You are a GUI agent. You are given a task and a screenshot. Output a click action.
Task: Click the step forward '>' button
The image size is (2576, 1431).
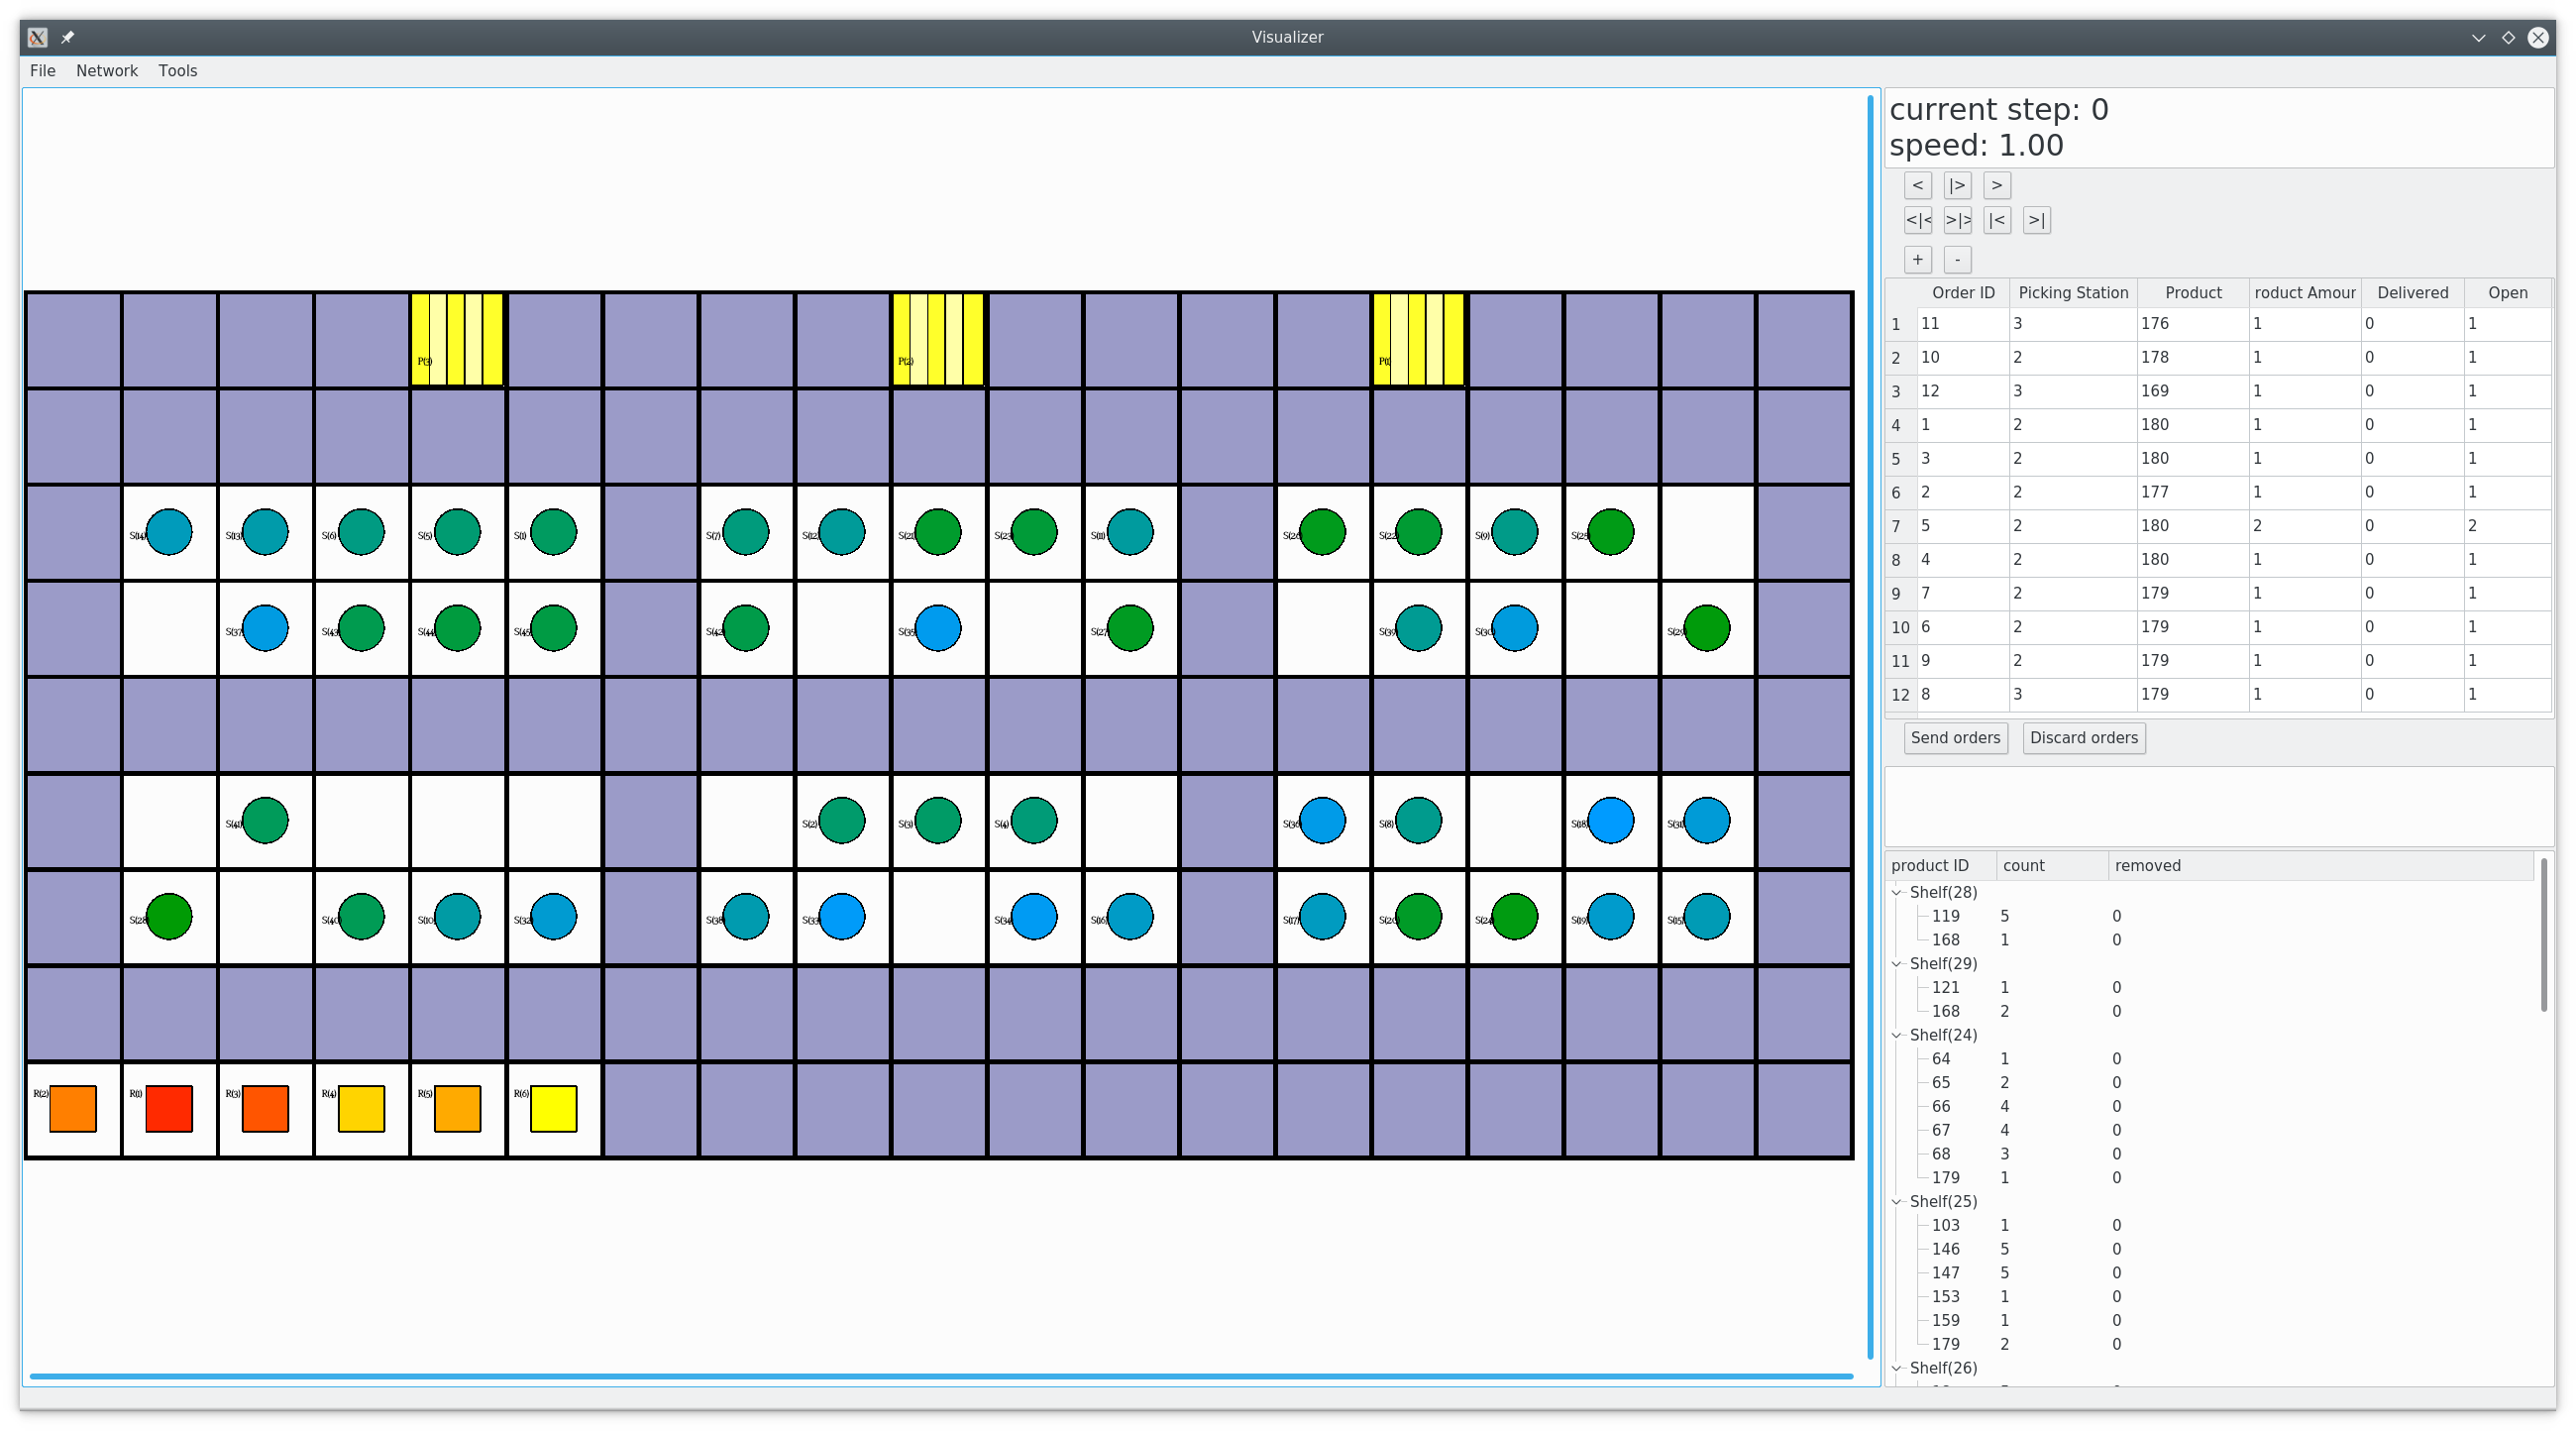(x=1996, y=185)
